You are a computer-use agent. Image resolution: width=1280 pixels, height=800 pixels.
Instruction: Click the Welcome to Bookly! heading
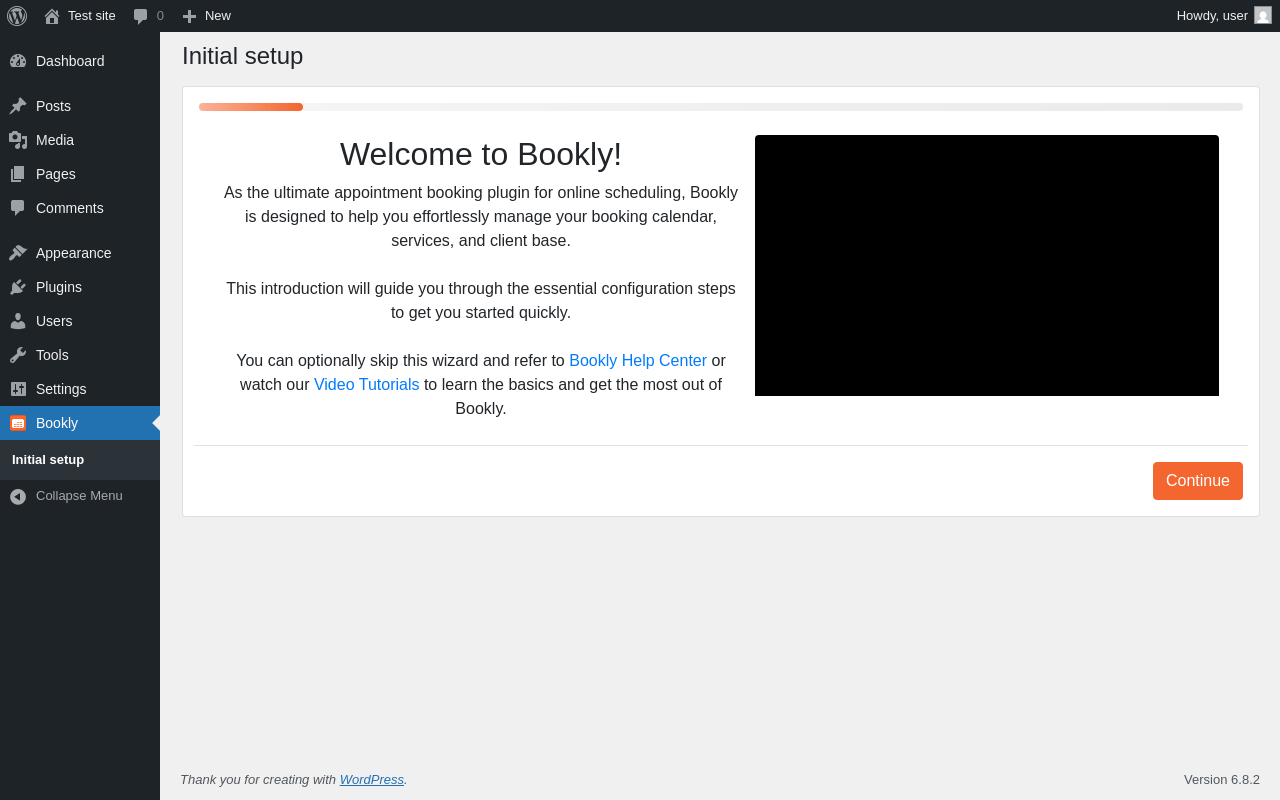pos(481,154)
